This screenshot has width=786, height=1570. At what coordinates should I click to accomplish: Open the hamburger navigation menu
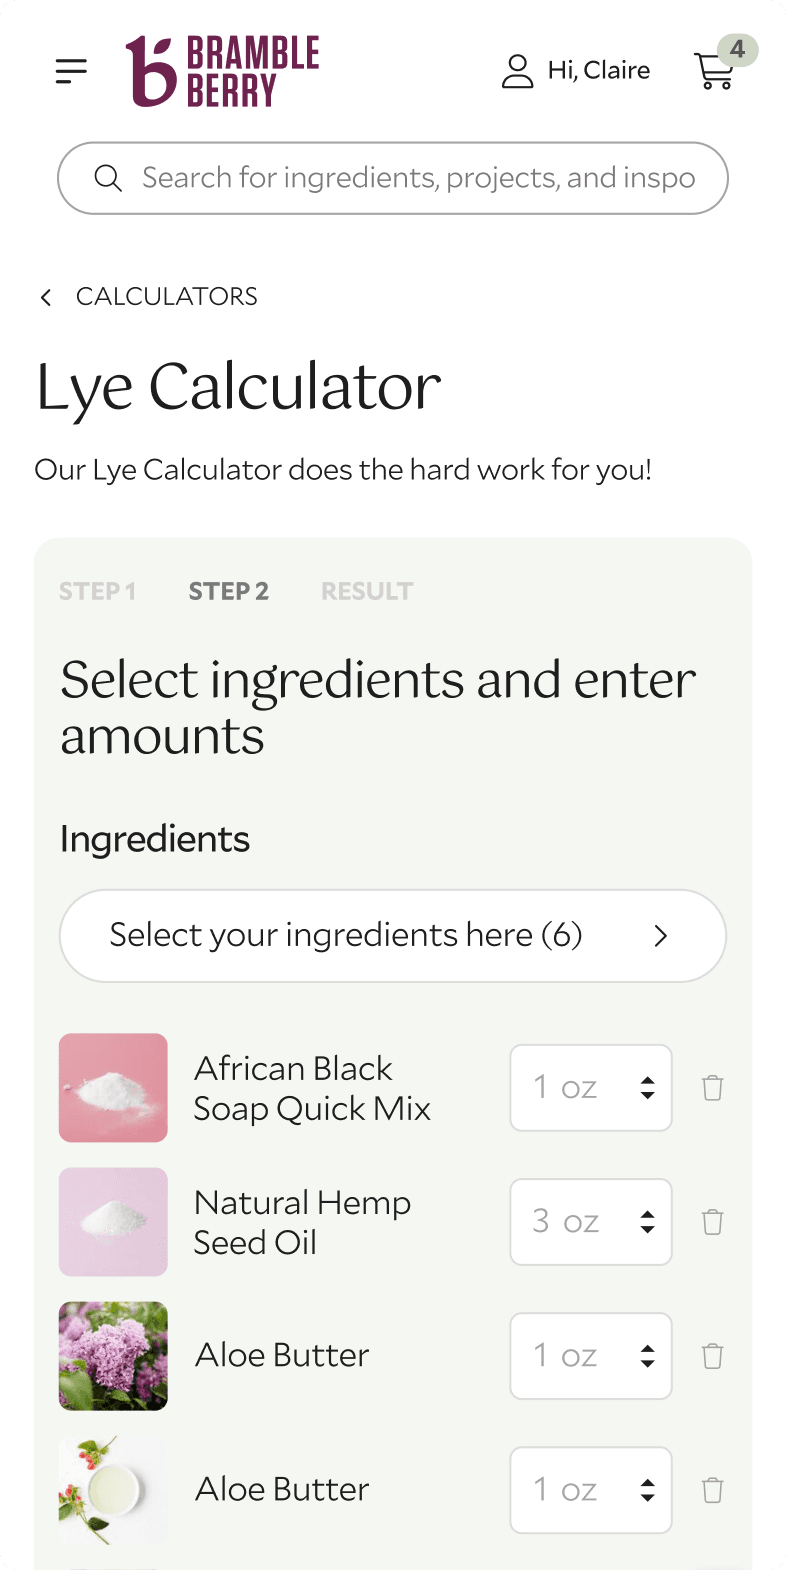(x=70, y=71)
